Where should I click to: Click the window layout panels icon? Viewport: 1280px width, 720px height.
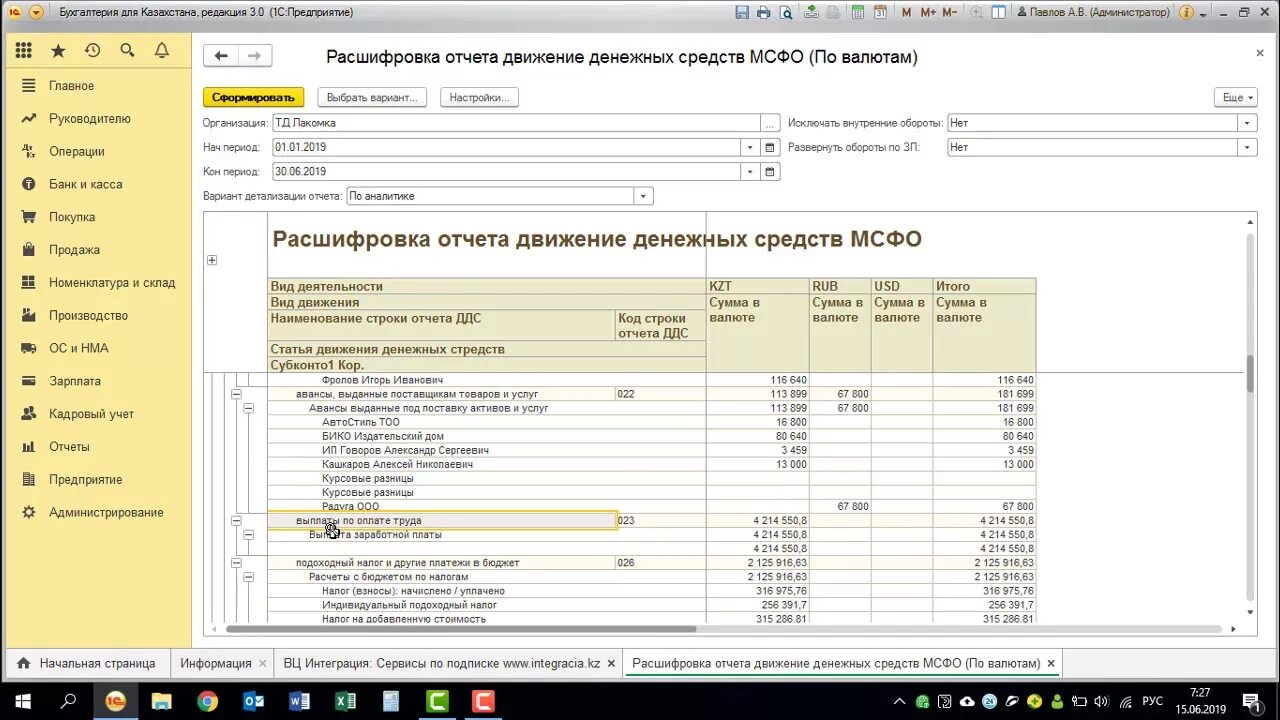tap(999, 13)
